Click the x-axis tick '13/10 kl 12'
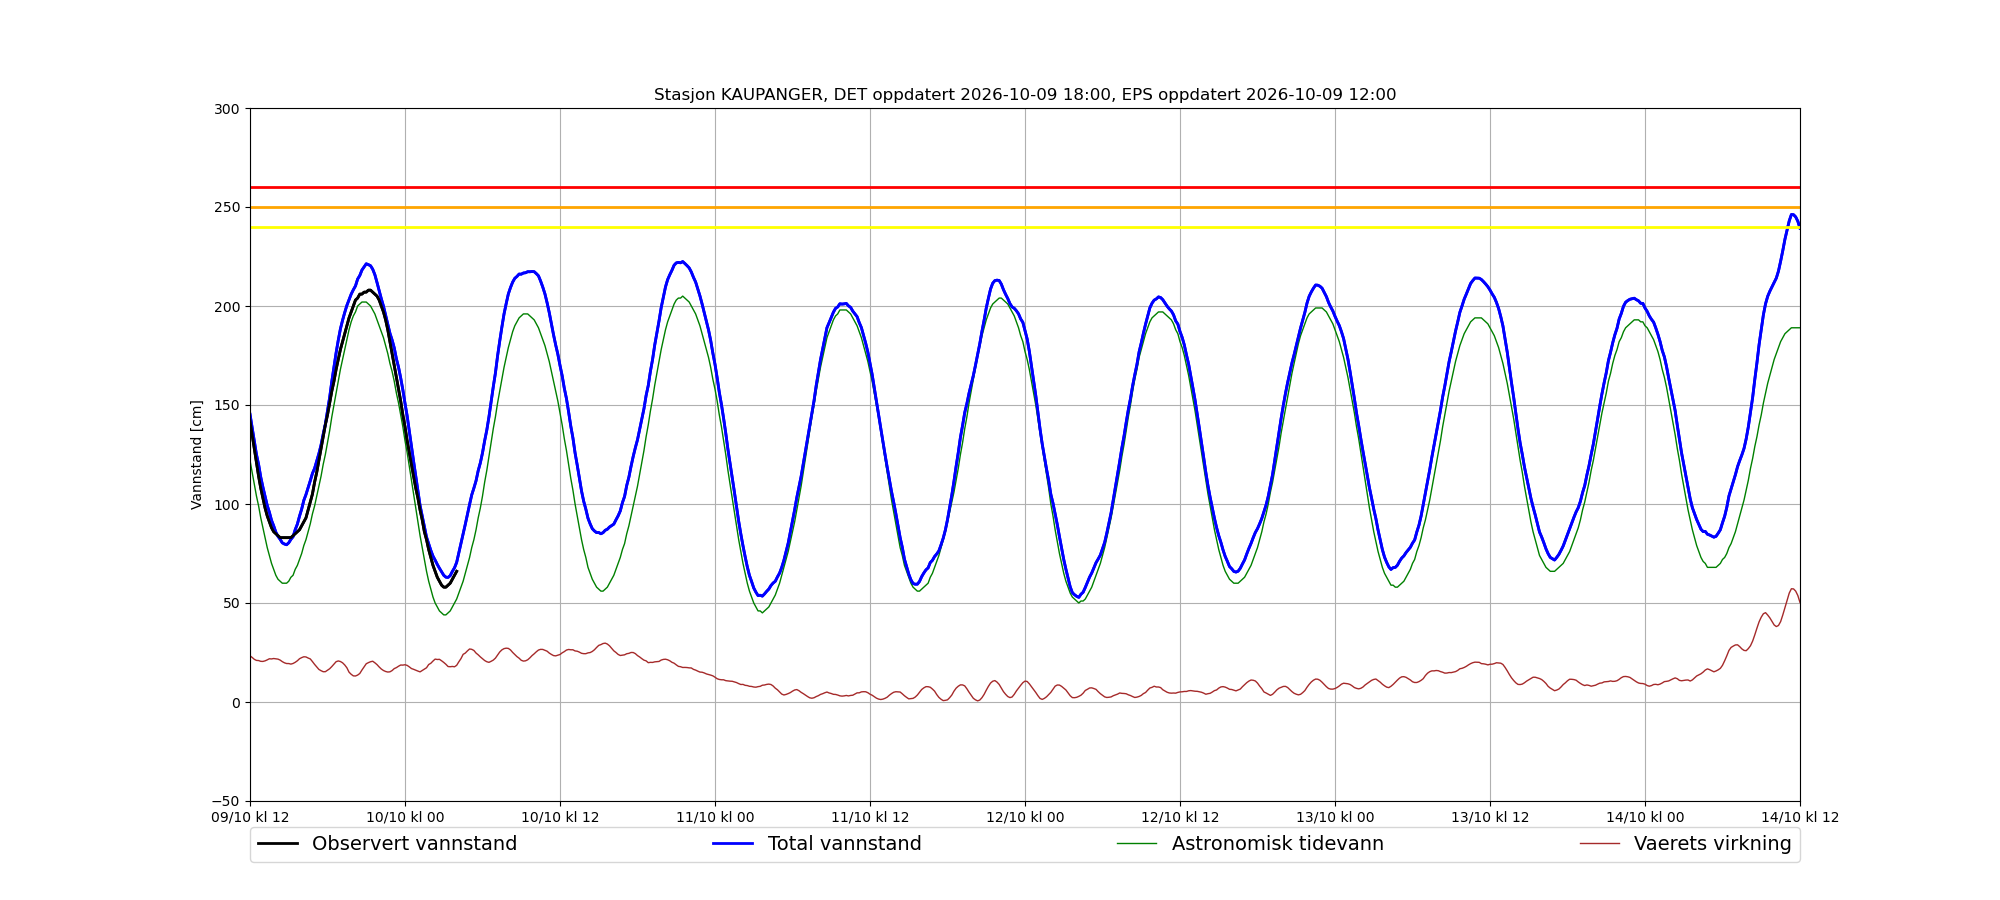2000x900 pixels. click(x=1490, y=817)
